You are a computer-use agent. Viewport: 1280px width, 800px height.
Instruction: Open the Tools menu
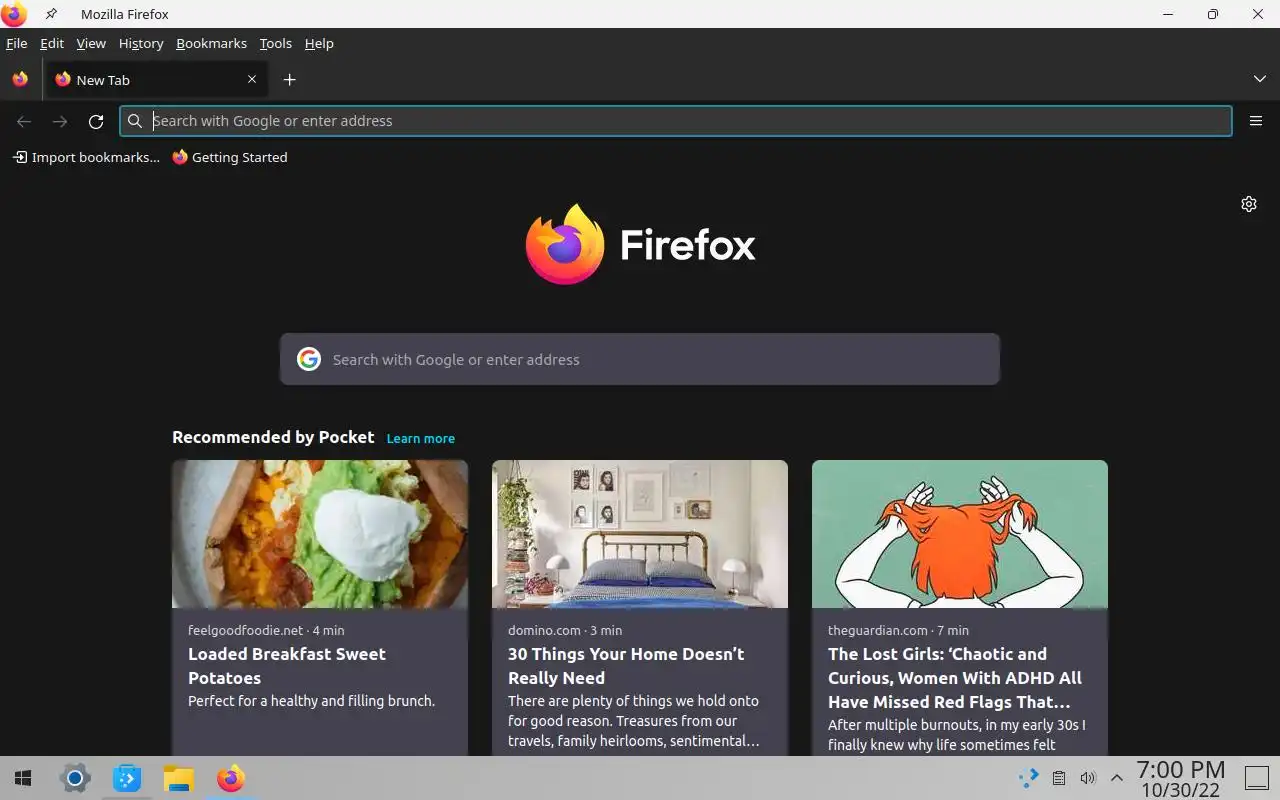pyautogui.click(x=275, y=43)
